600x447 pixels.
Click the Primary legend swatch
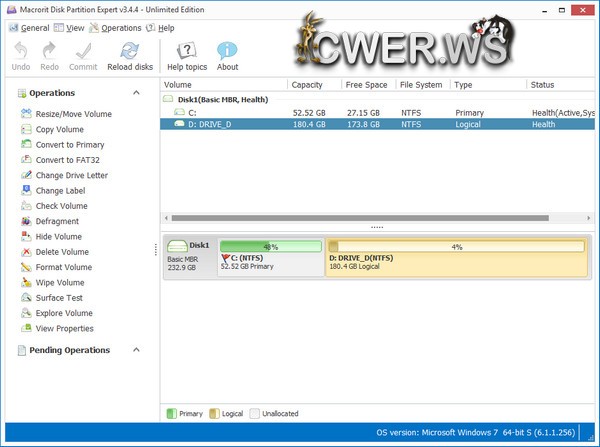[171, 413]
